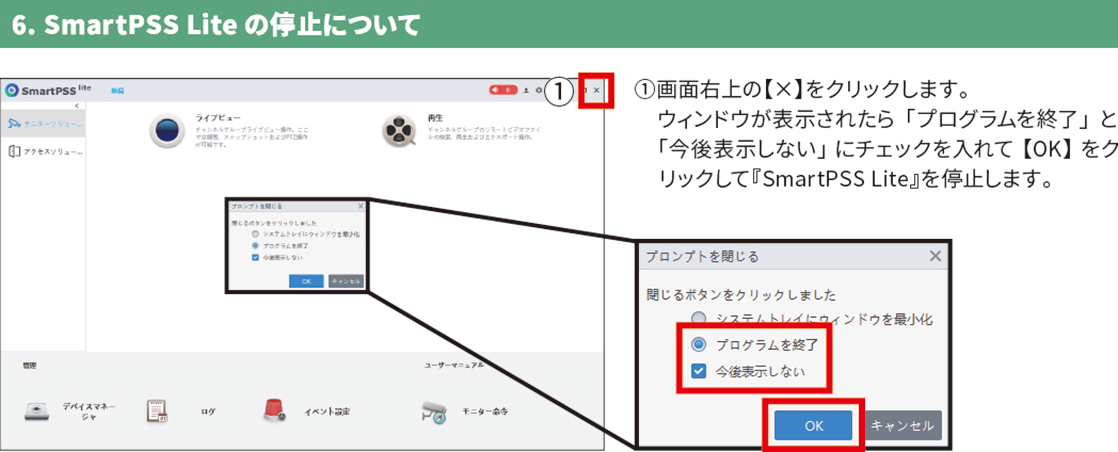
Task: Click 閉じるボタンをクリックしました text in enlarged dialog
Action: pyautogui.click(x=742, y=294)
